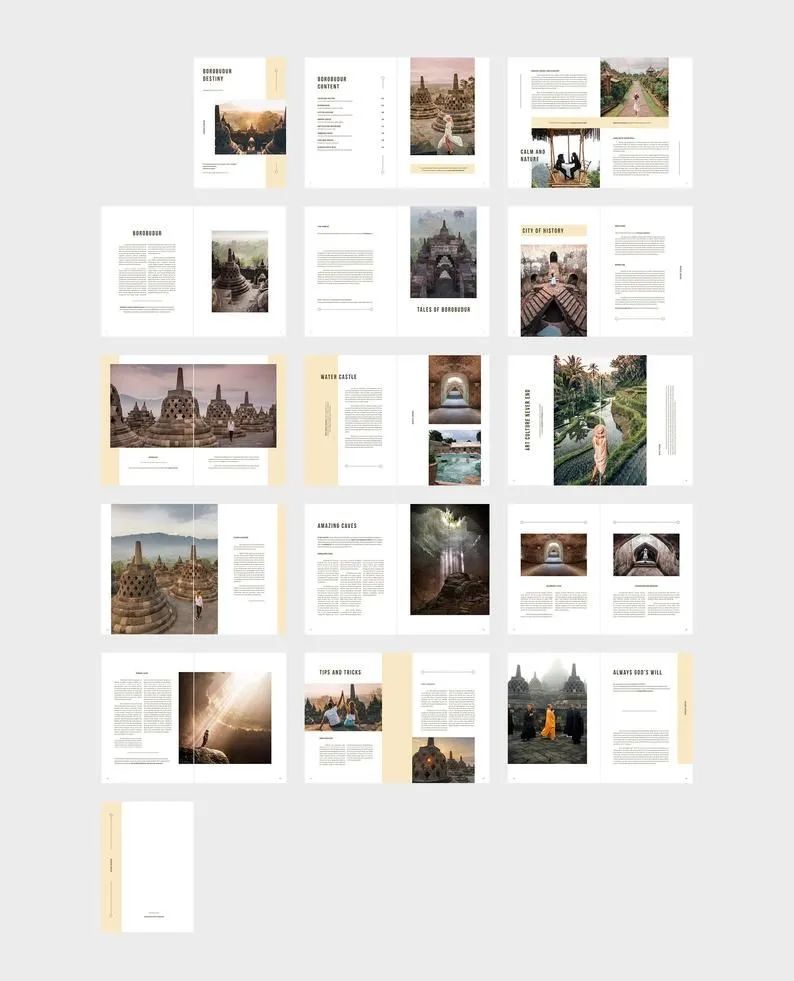
Task: Select the Borobudur Destiny cover page
Action: point(240,123)
